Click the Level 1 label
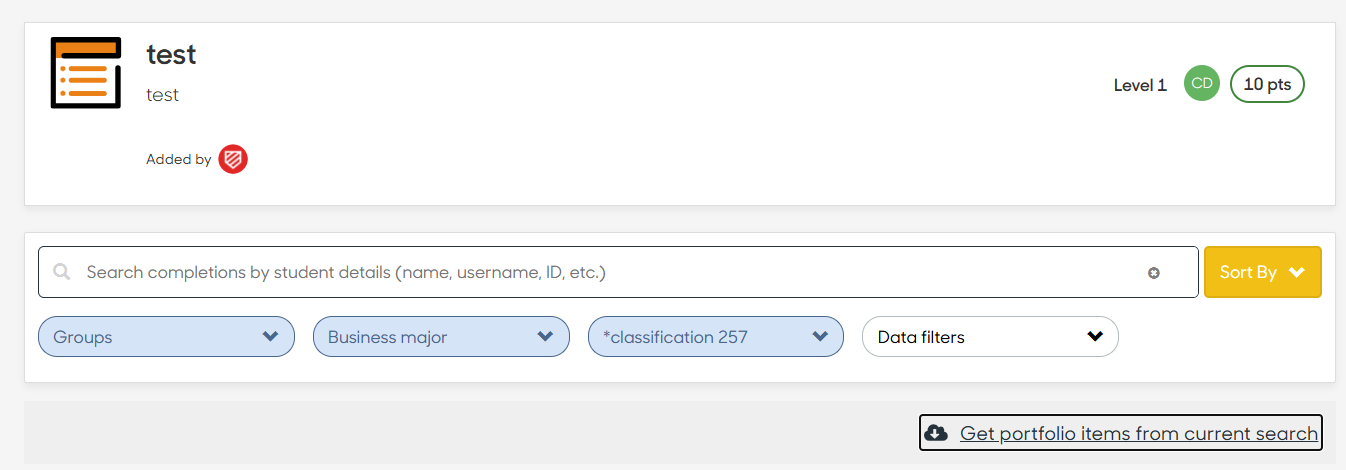Image resolution: width=1346 pixels, height=470 pixels. (1140, 86)
